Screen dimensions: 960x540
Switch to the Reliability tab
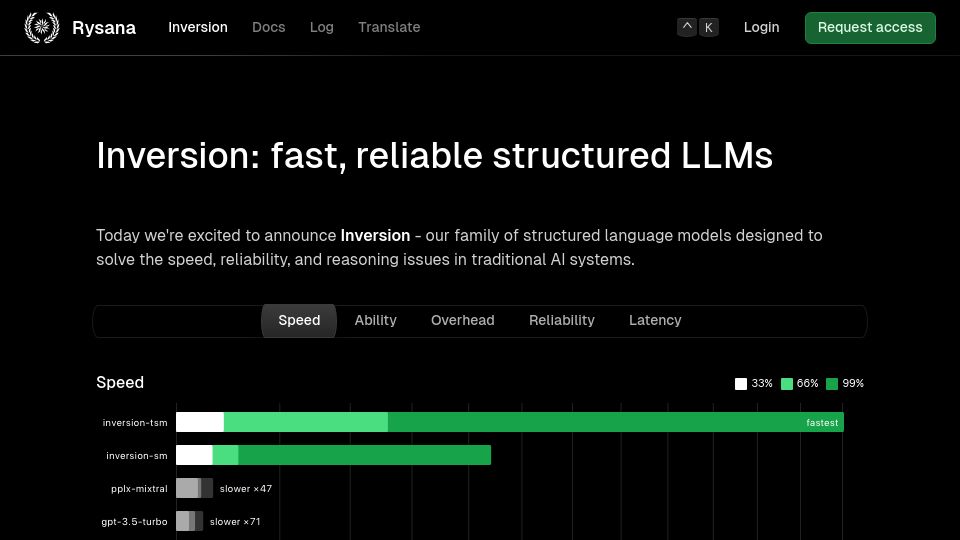pyautogui.click(x=561, y=320)
